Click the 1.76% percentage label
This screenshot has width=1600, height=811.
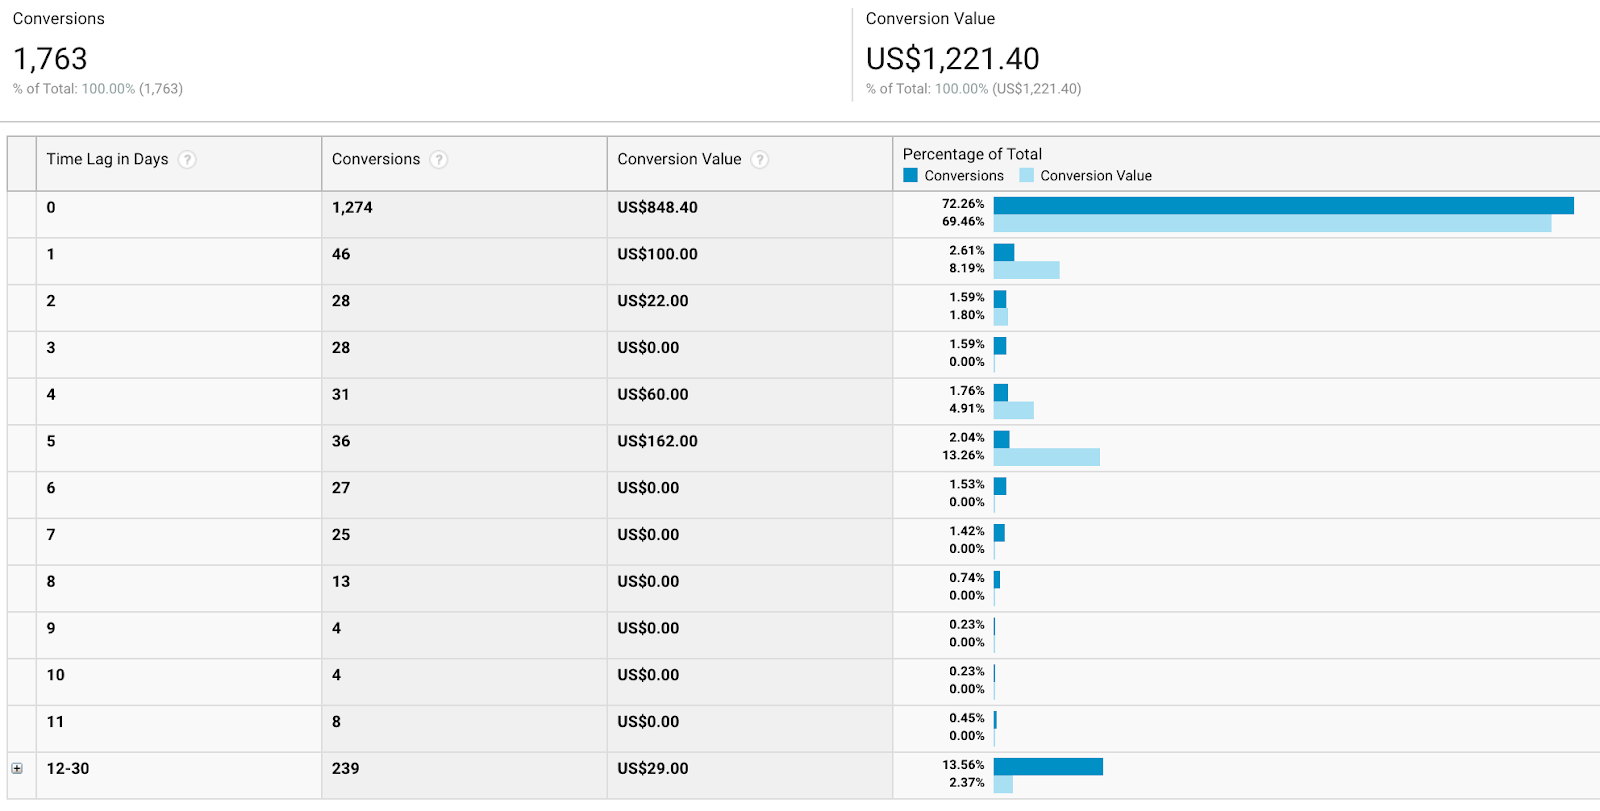967,391
